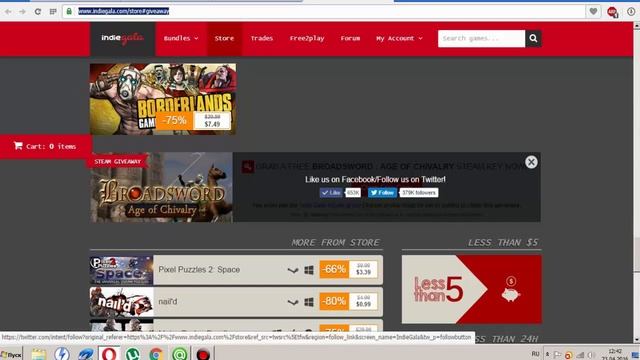This screenshot has height=360, width=640.
Task: Click the Windows icon on nail'd row
Action: 309,302
